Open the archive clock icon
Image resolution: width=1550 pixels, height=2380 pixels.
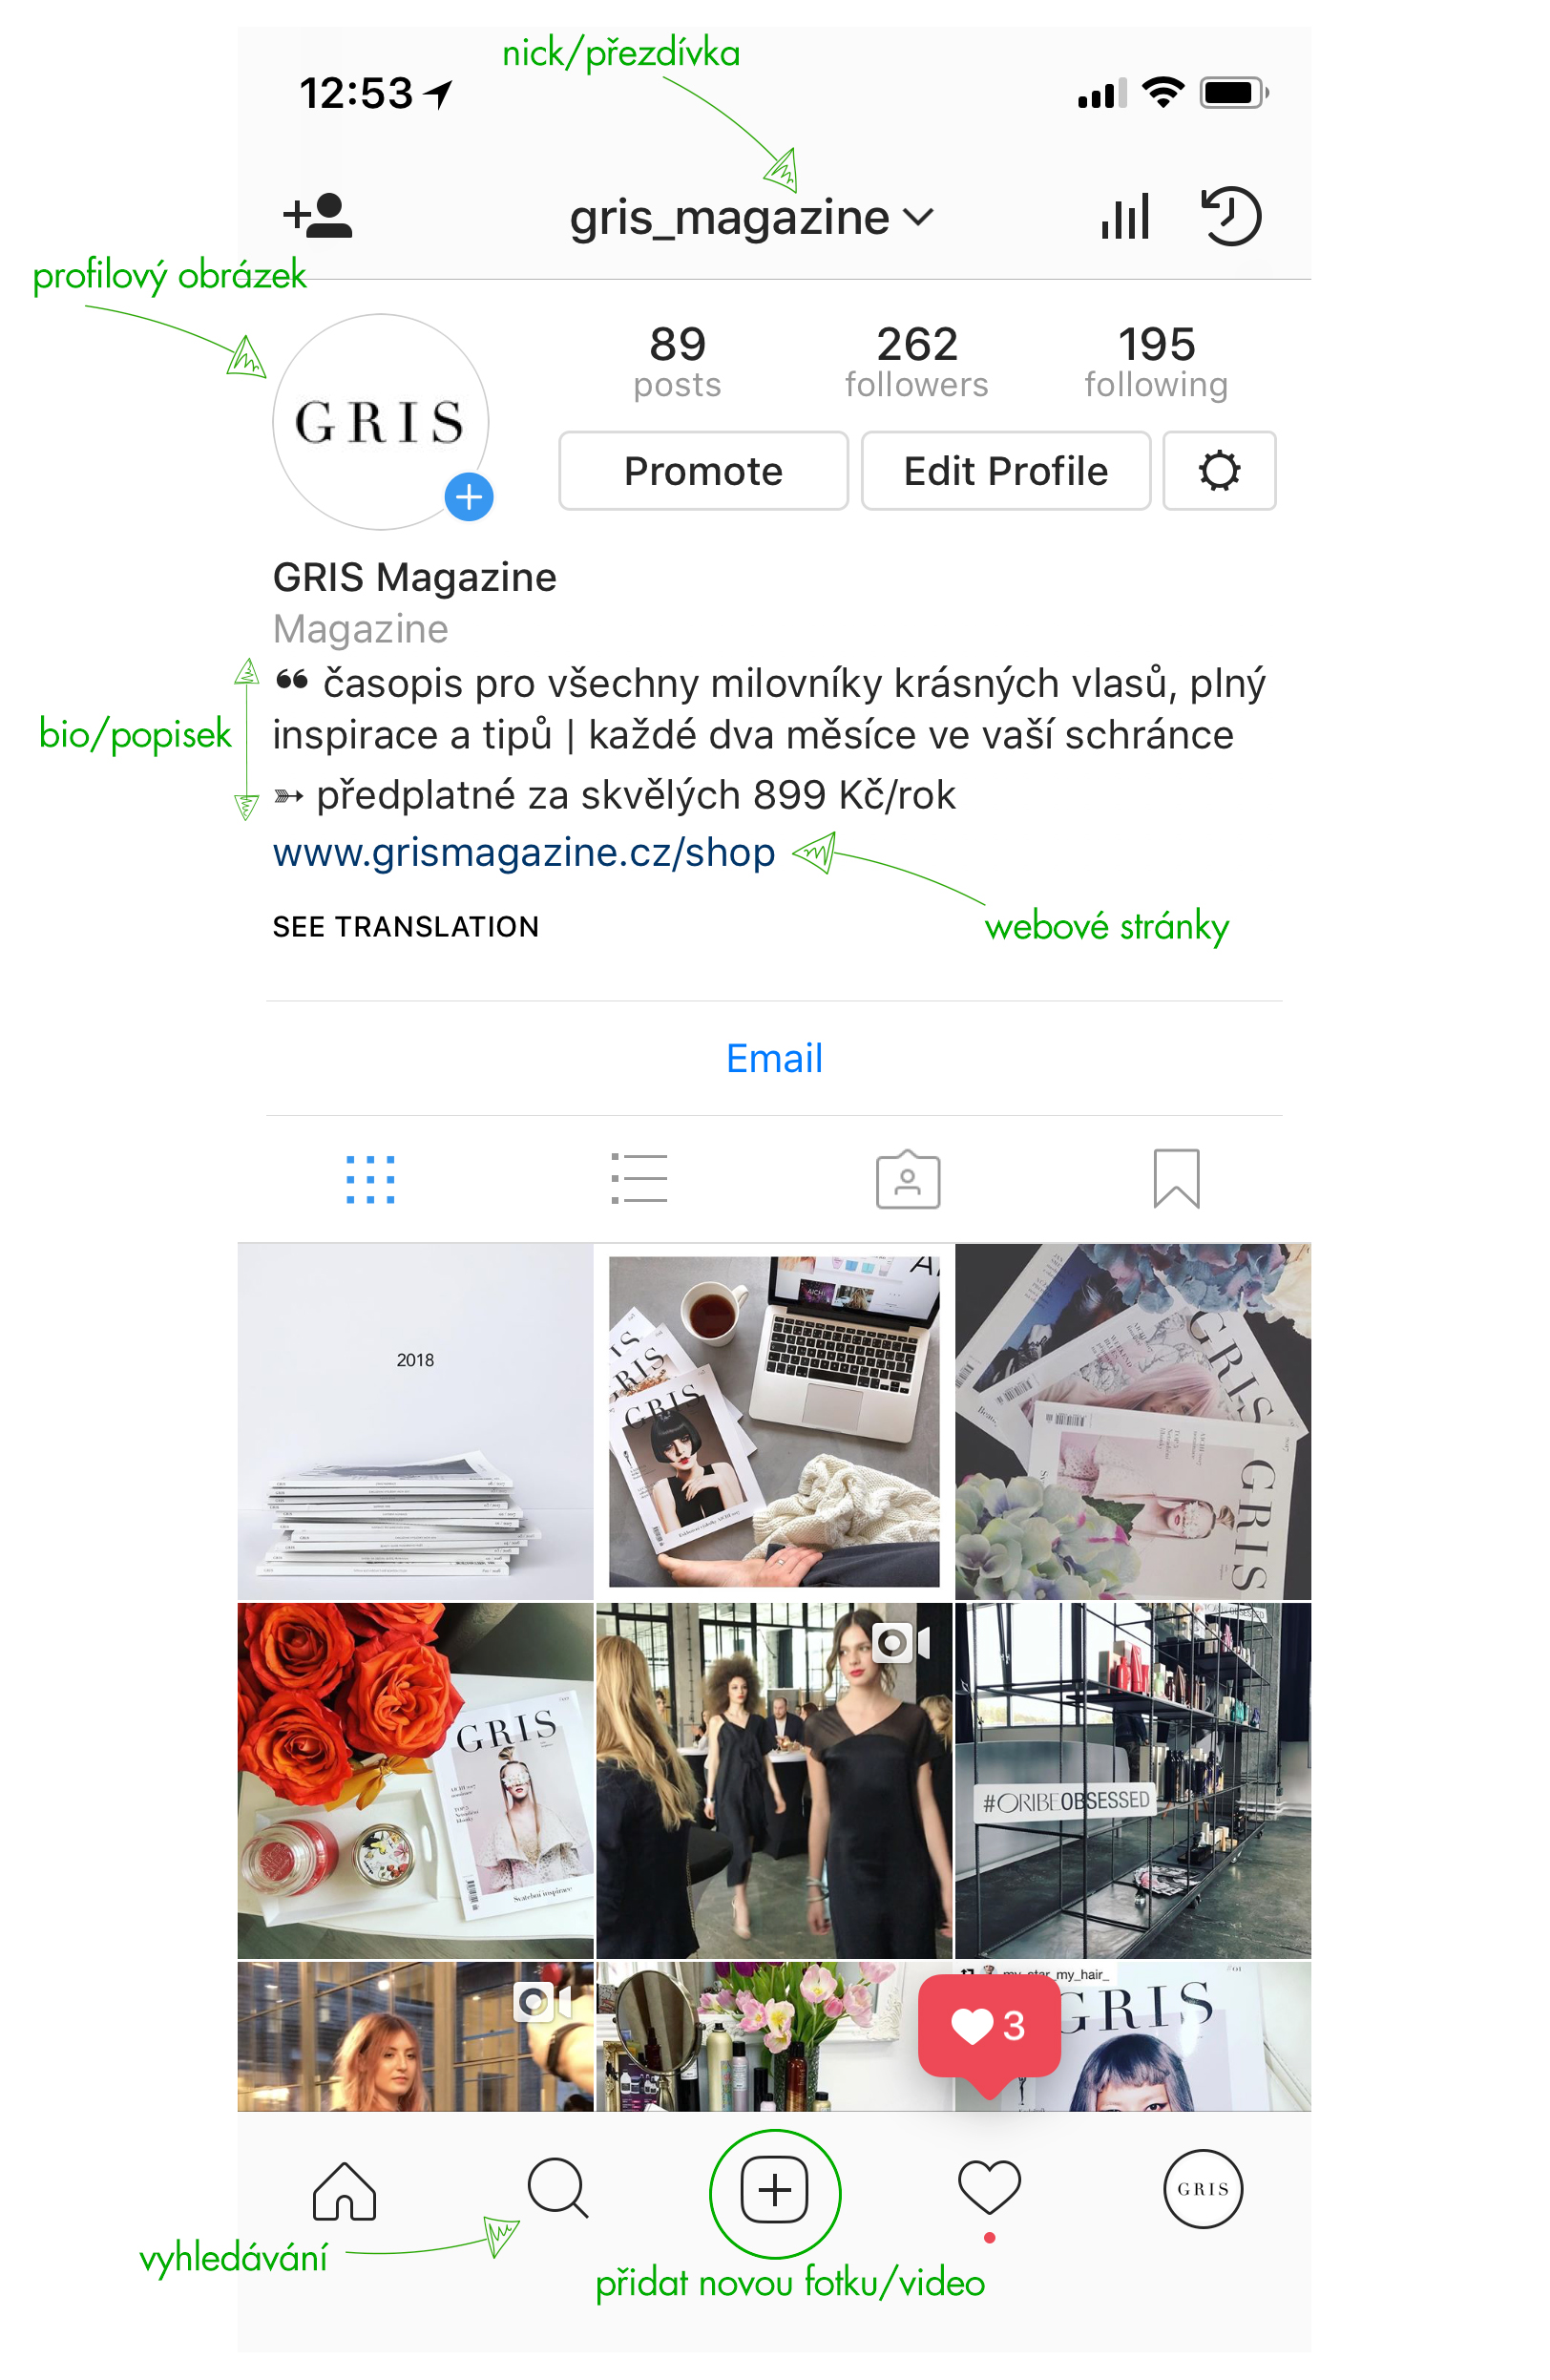(x=1231, y=216)
